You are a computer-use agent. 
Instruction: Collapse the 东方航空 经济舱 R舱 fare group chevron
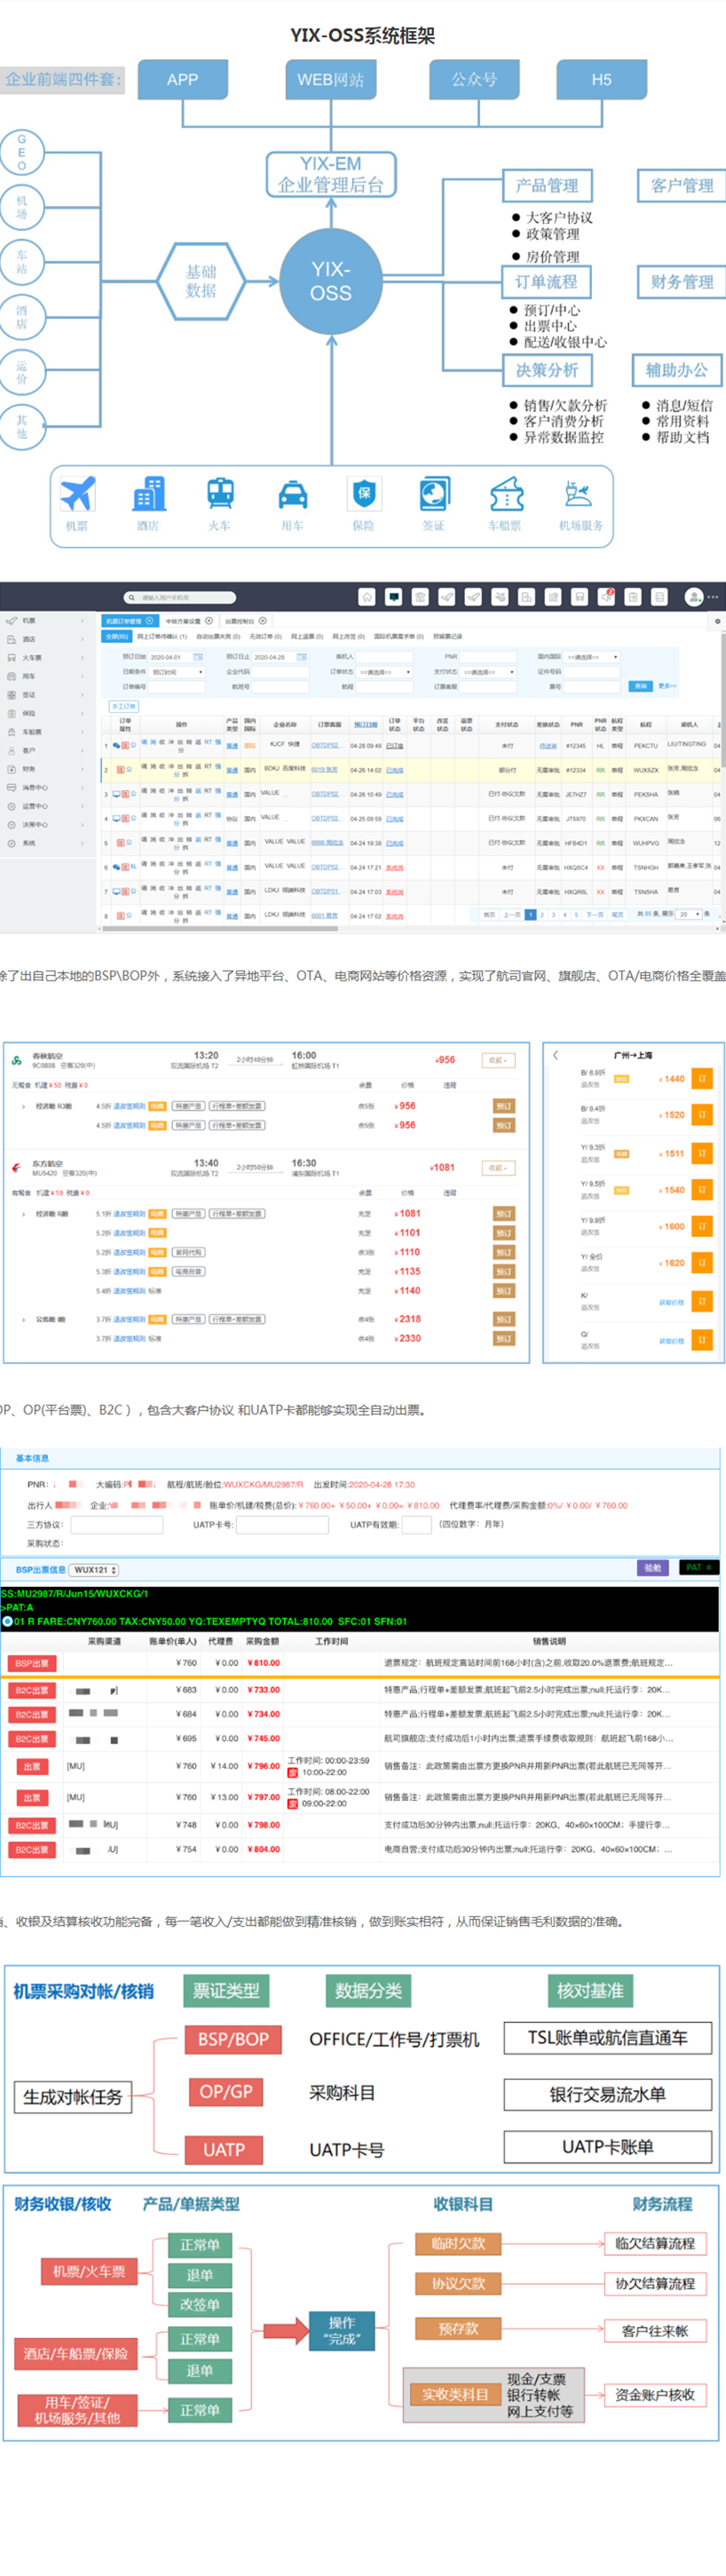tap(23, 1214)
